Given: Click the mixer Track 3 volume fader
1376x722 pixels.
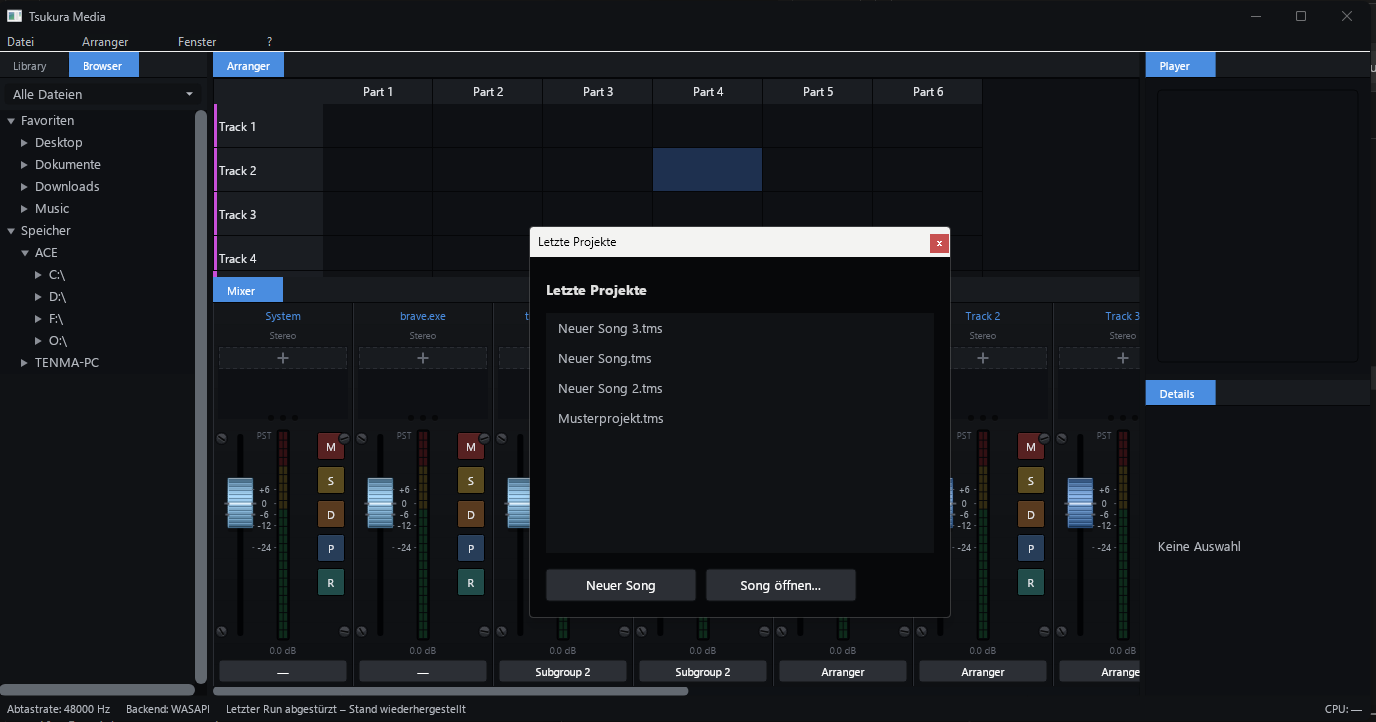Looking at the screenshot, I should pos(1081,502).
